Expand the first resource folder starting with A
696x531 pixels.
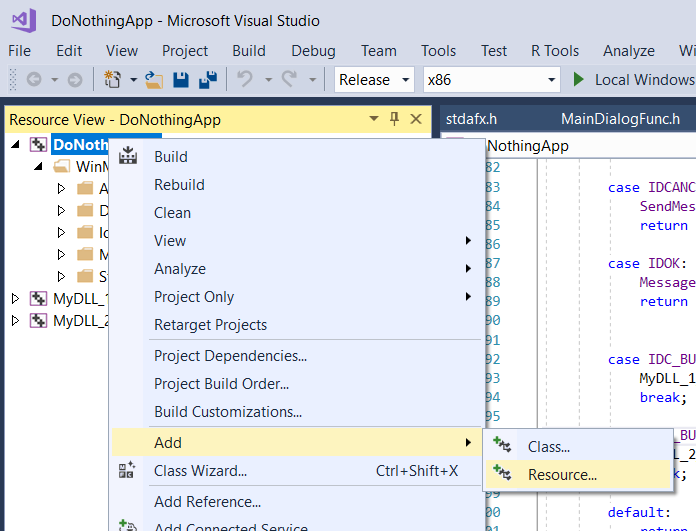pyautogui.click(x=61, y=189)
